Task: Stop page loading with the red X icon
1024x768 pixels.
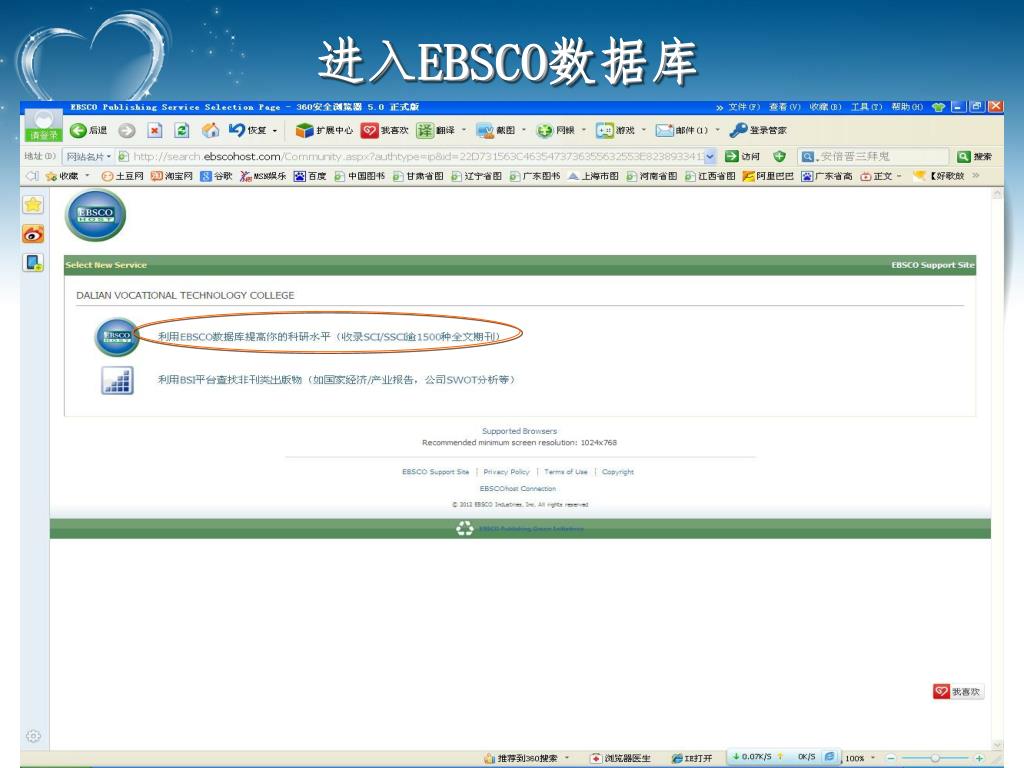Action: click(x=155, y=131)
